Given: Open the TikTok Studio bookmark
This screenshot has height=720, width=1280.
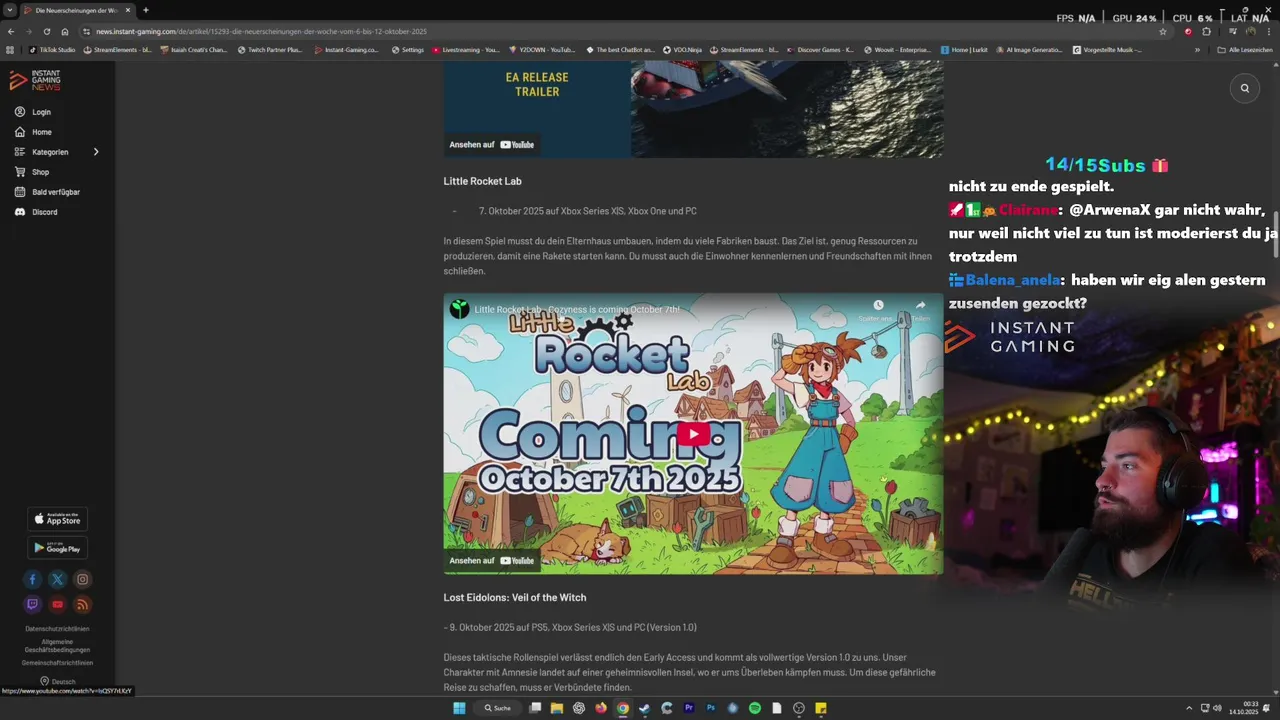Looking at the screenshot, I should (x=52, y=49).
